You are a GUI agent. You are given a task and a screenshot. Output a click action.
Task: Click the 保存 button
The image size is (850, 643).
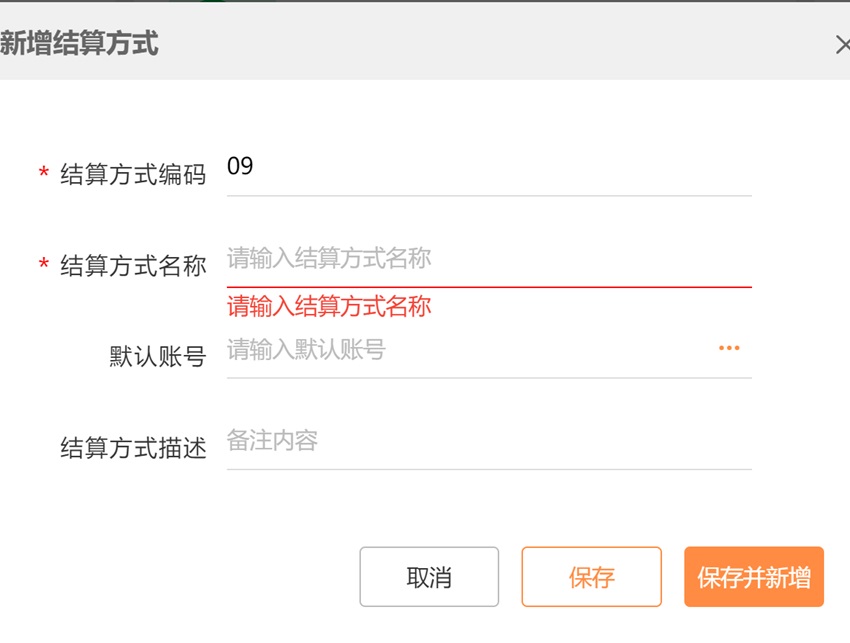pyautogui.click(x=591, y=577)
